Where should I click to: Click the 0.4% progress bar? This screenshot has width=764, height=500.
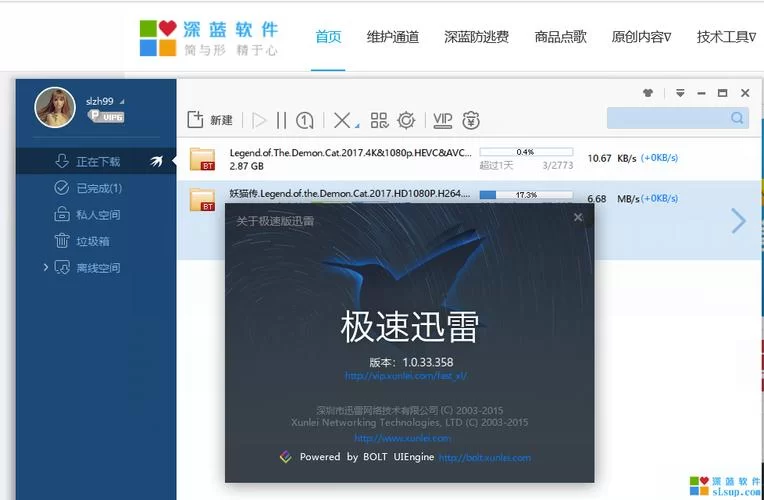[x=526, y=152]
